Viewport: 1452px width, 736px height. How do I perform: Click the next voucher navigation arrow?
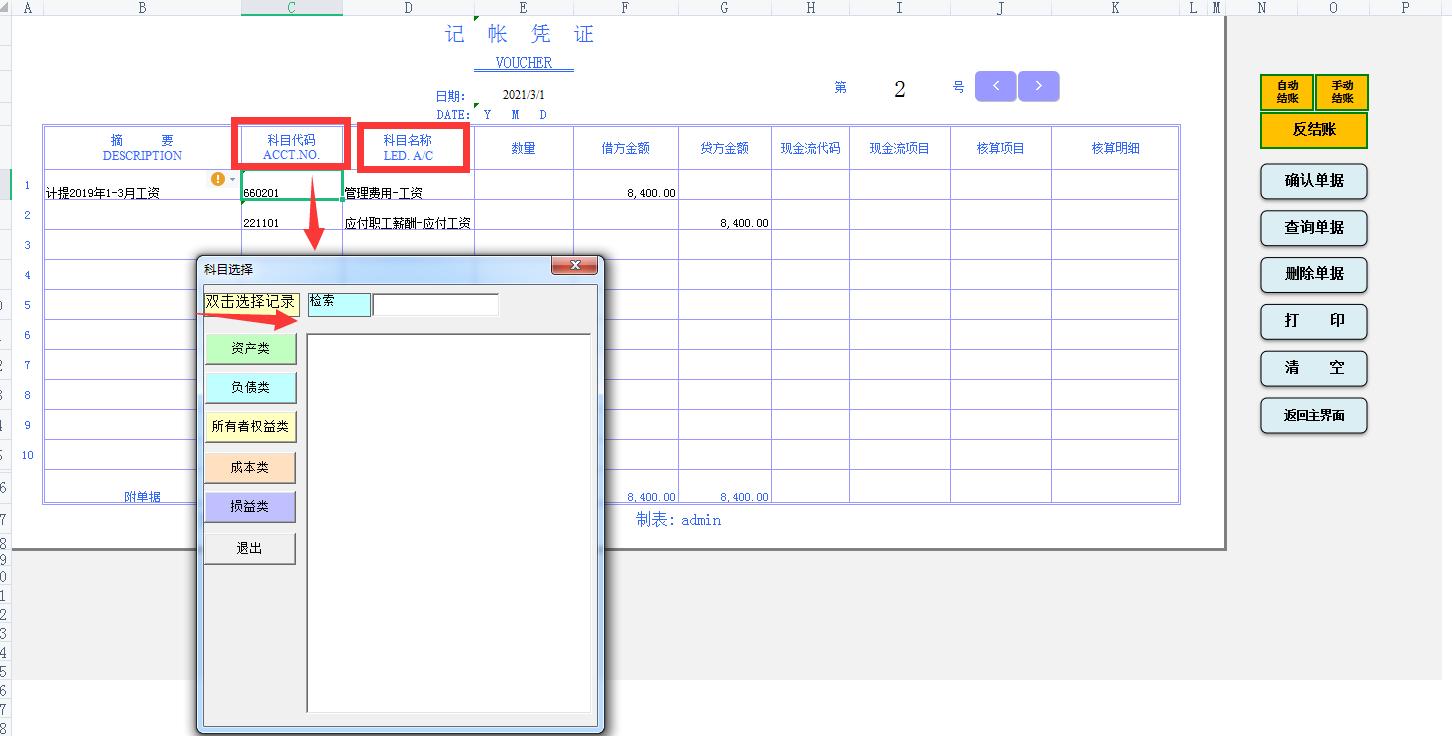pos(1038,87)
